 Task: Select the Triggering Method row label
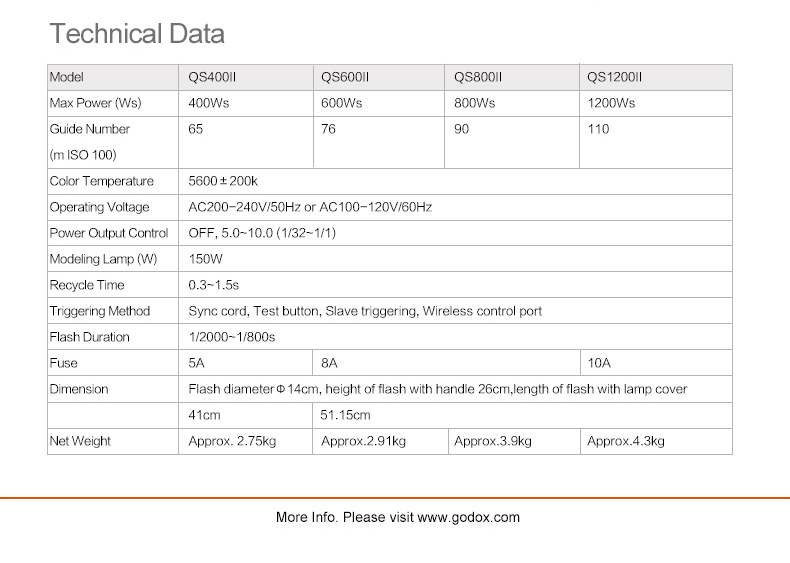coord(100,311)
